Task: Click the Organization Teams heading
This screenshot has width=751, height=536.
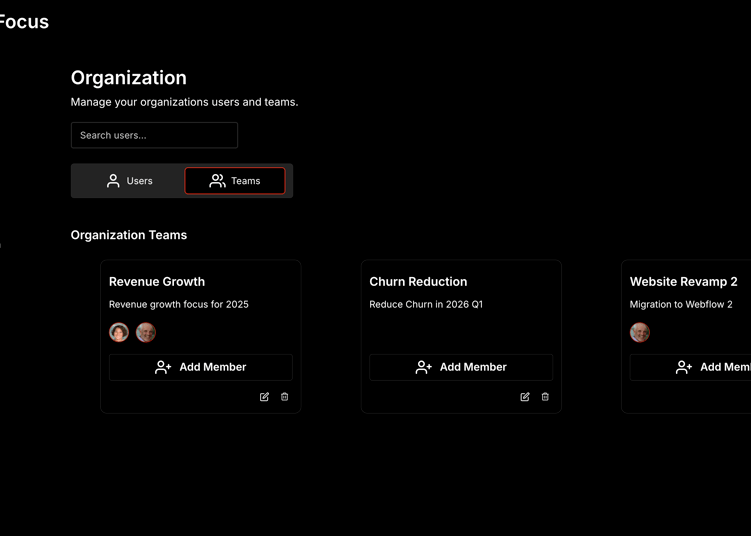Action: click(129, 235)
